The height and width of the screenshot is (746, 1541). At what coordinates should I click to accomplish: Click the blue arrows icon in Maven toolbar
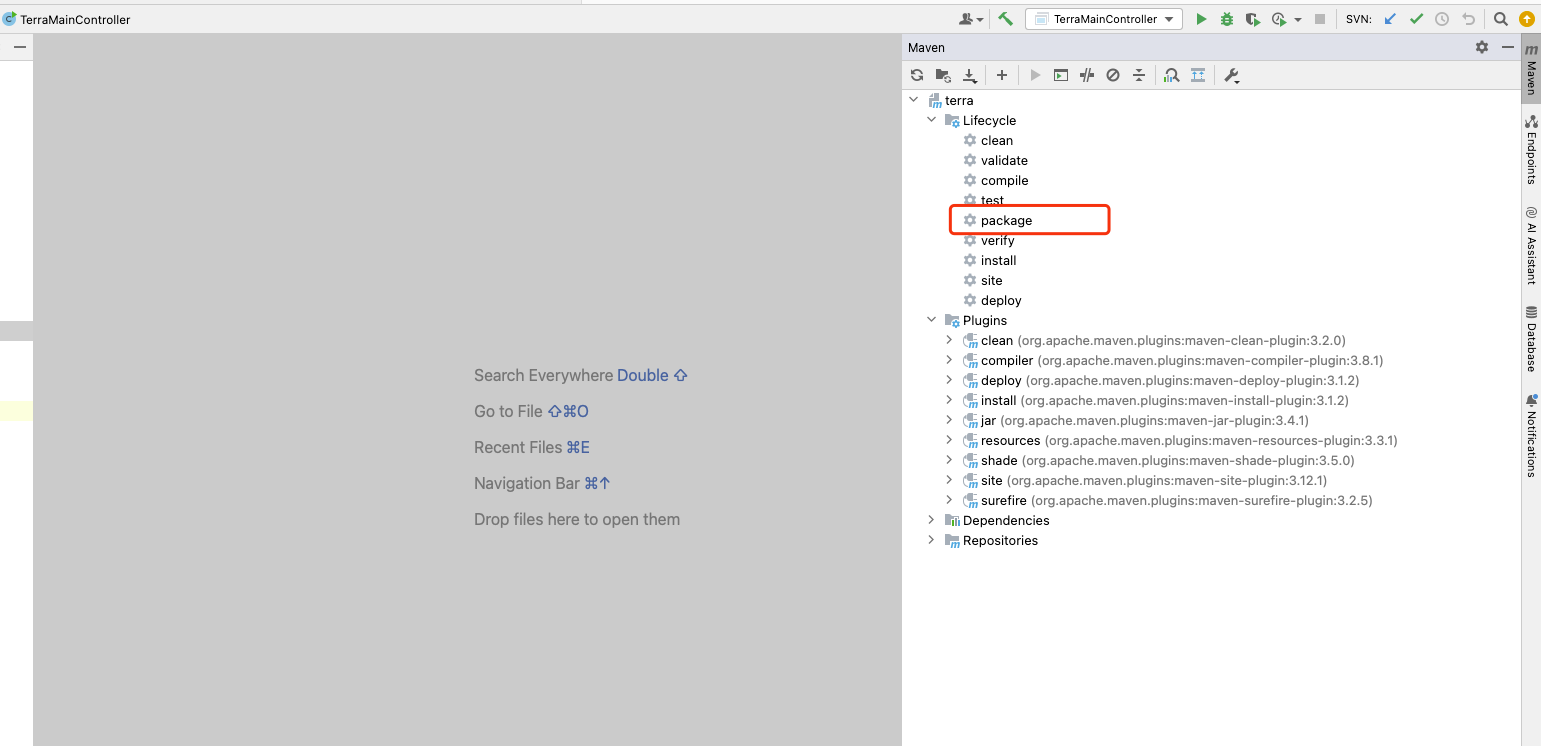click(1198, 75)
